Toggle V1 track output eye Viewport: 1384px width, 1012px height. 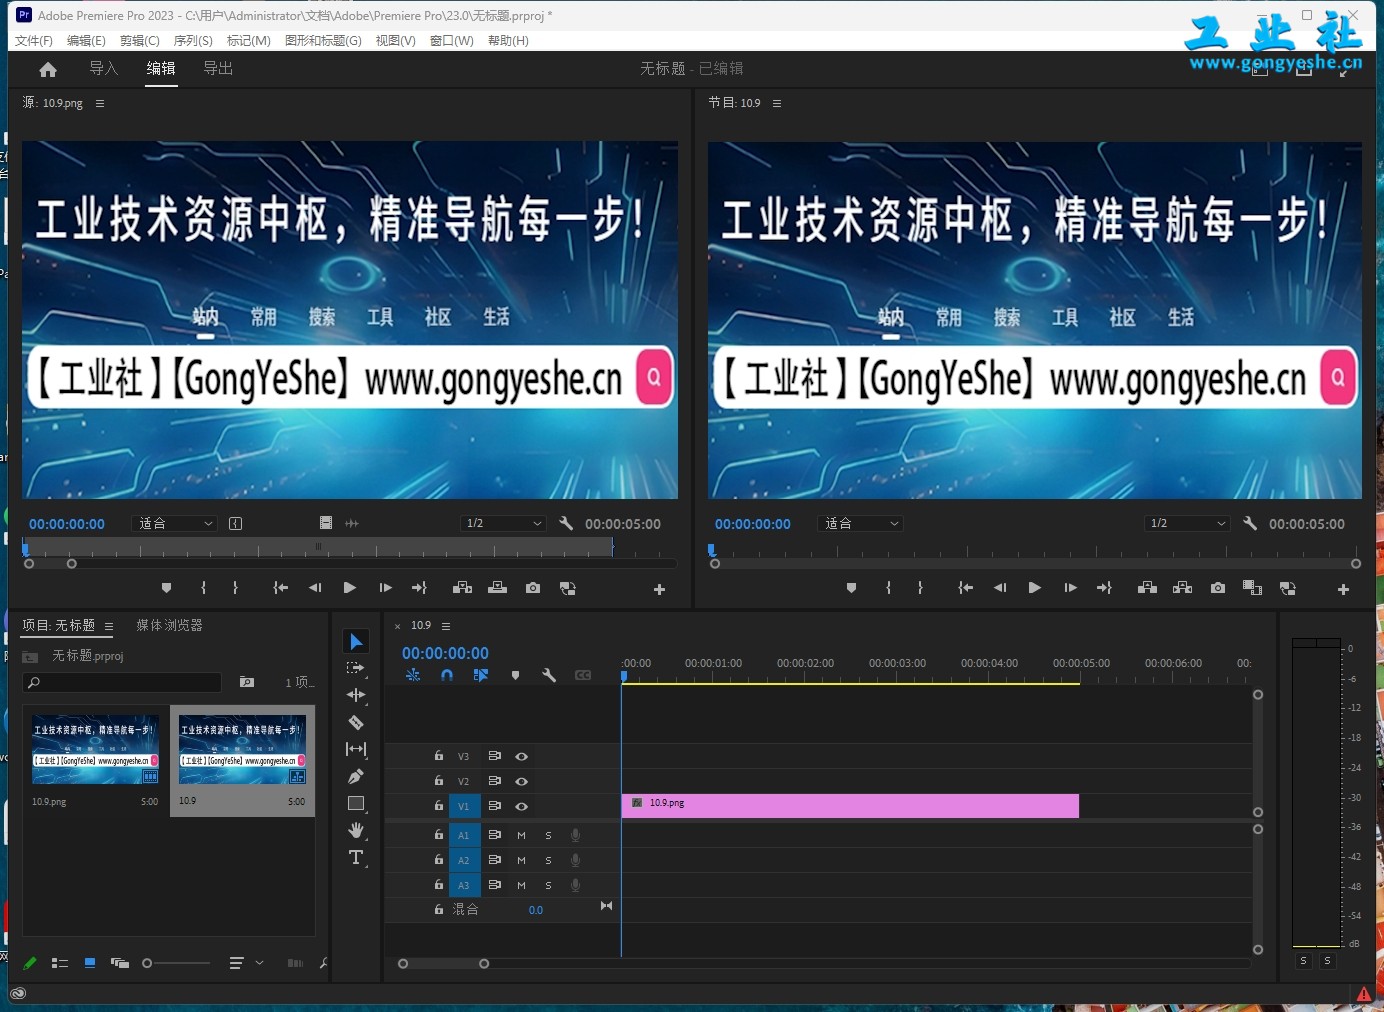click(521, 806)
